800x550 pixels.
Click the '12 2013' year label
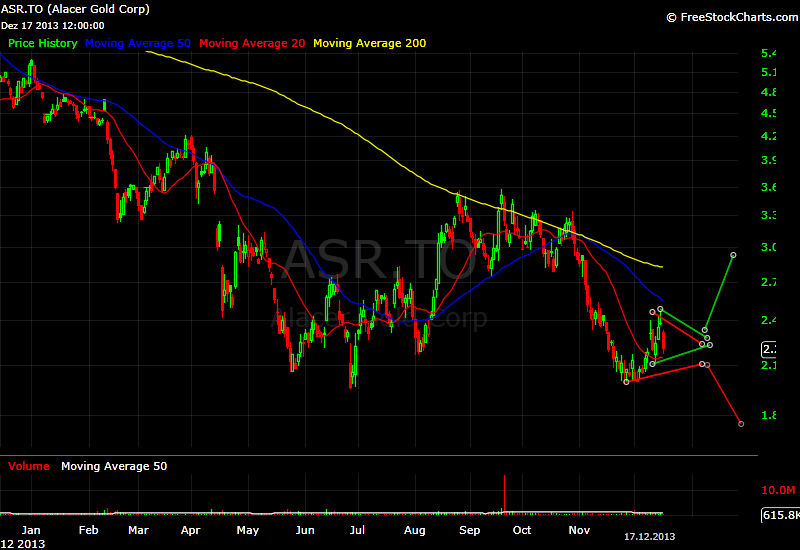click(x=22, y=544)
